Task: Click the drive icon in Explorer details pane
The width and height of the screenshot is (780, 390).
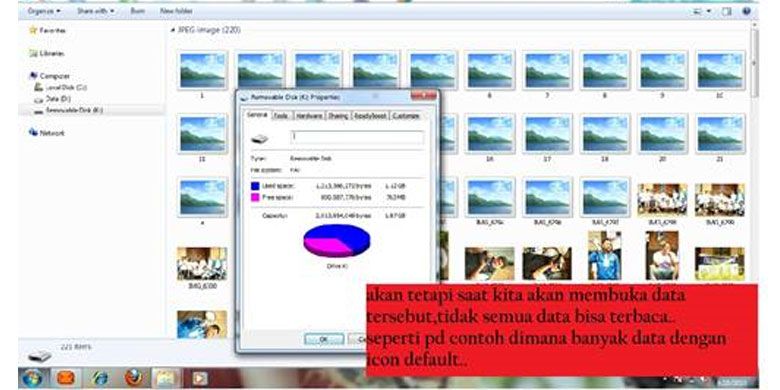Action: pyautogui.click(x=40, y=356)
